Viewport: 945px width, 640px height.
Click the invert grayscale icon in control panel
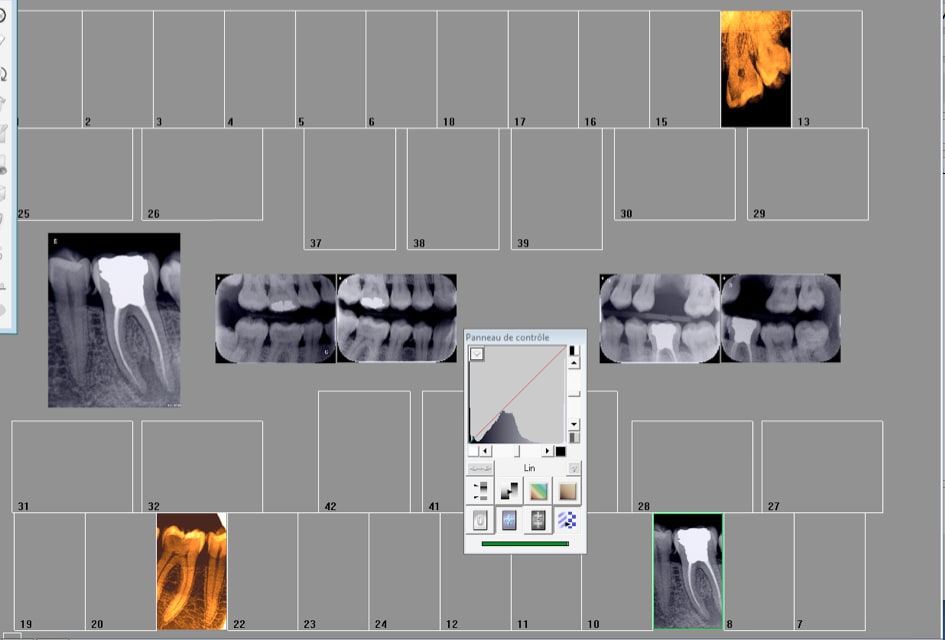click(x=510, y=491)
